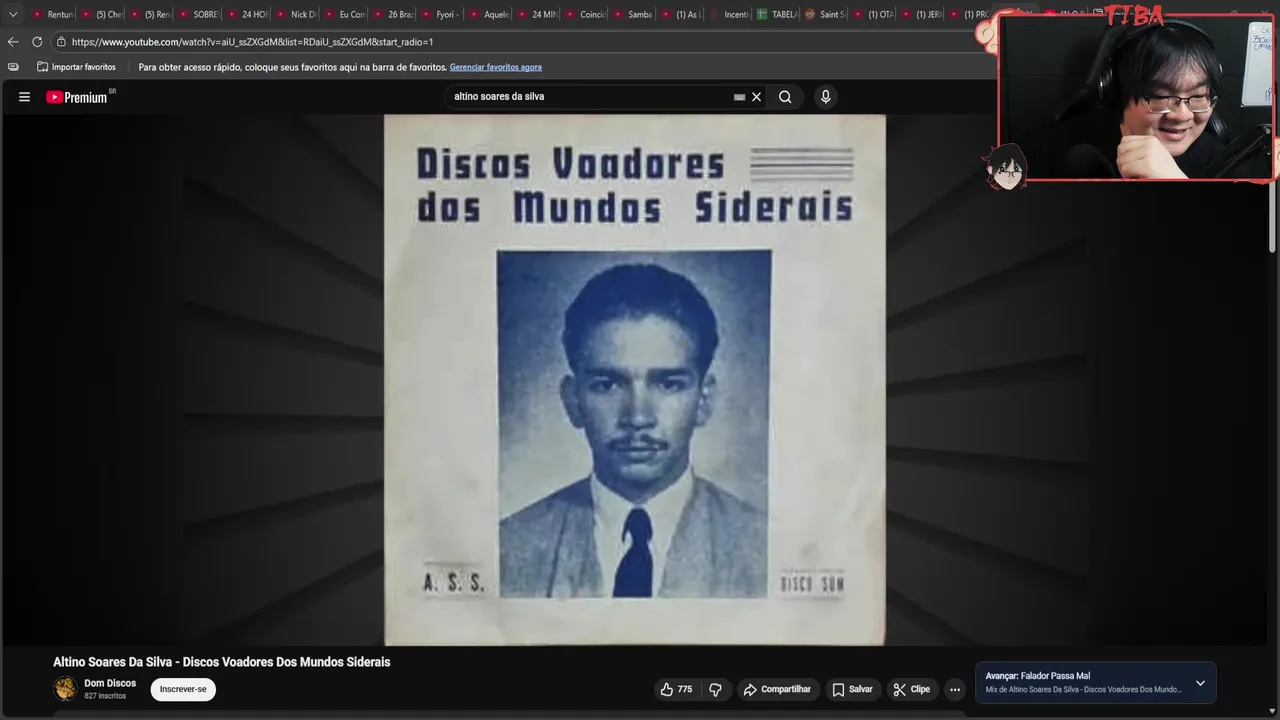Open Importar favoritos in favorites bar

(76, 67)
